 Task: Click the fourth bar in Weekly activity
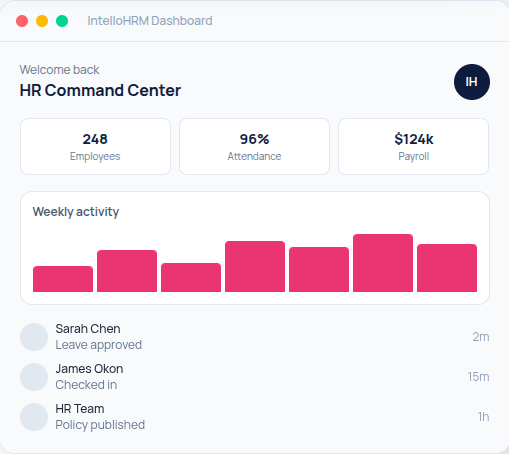click(x=255, y=266)
